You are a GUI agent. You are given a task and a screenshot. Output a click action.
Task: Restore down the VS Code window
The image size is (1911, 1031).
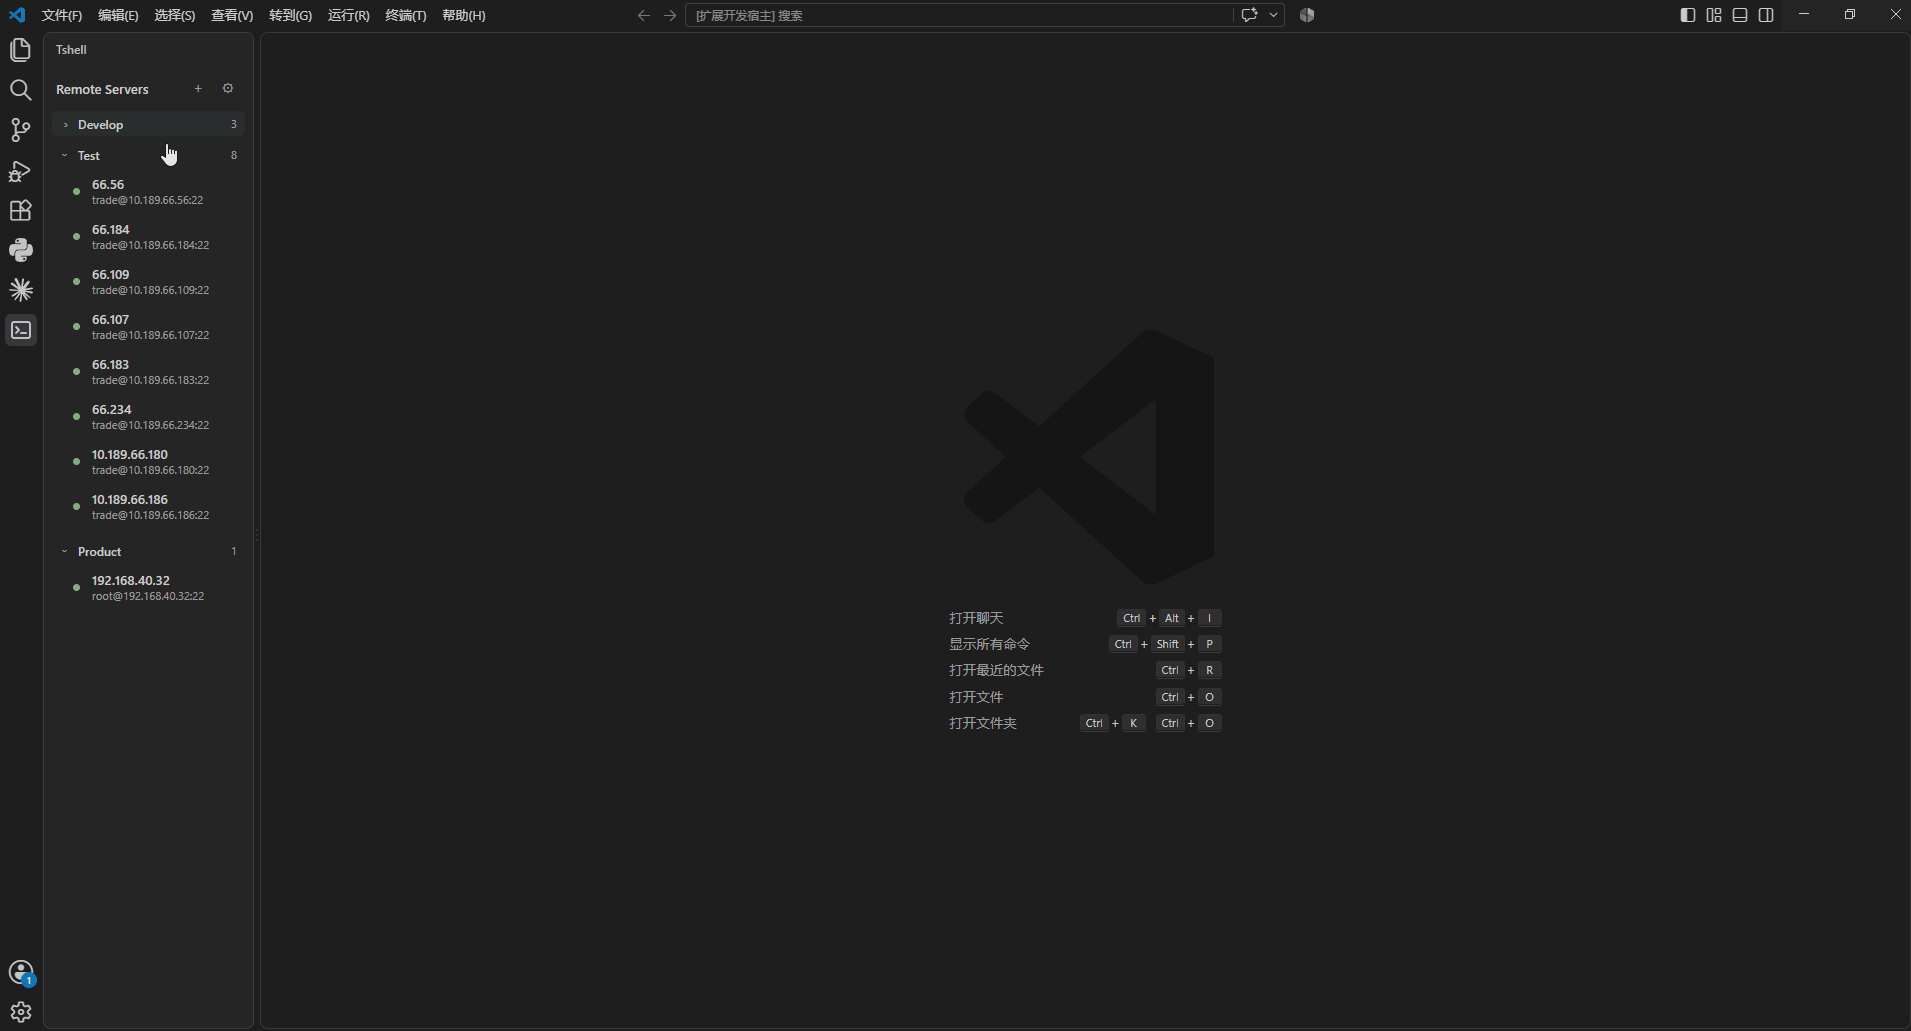[x=1850, y=15]
